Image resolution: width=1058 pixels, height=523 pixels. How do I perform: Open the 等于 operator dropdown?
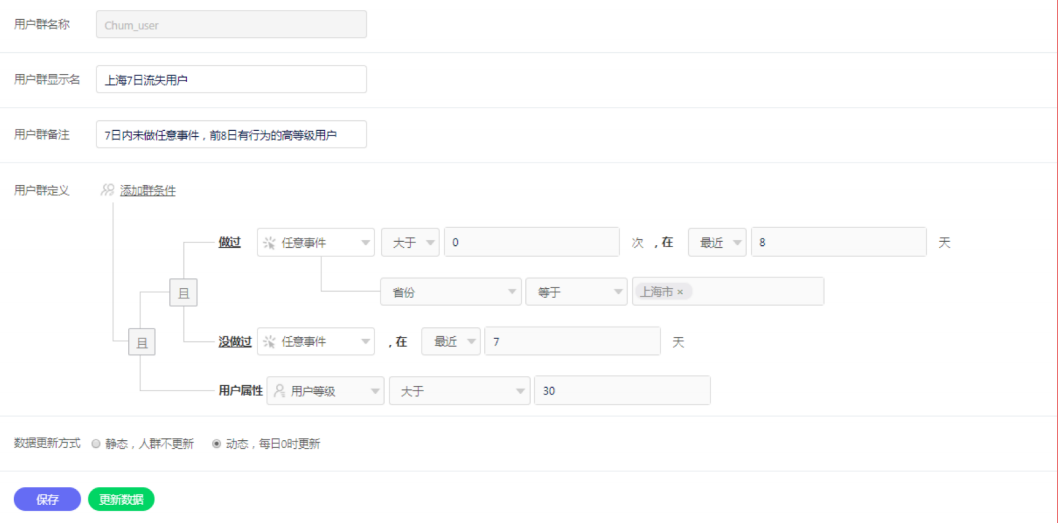tap(577, 292)
